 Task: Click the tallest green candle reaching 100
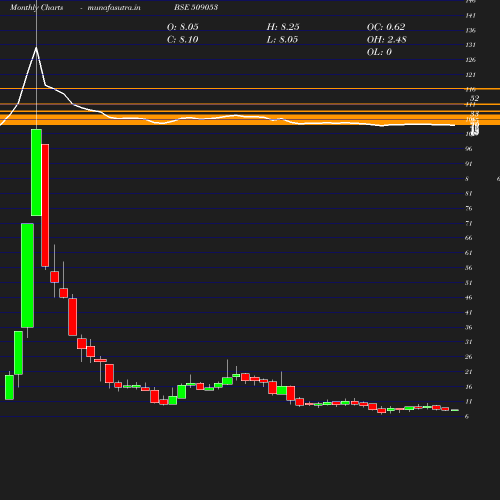click(36, 172)
